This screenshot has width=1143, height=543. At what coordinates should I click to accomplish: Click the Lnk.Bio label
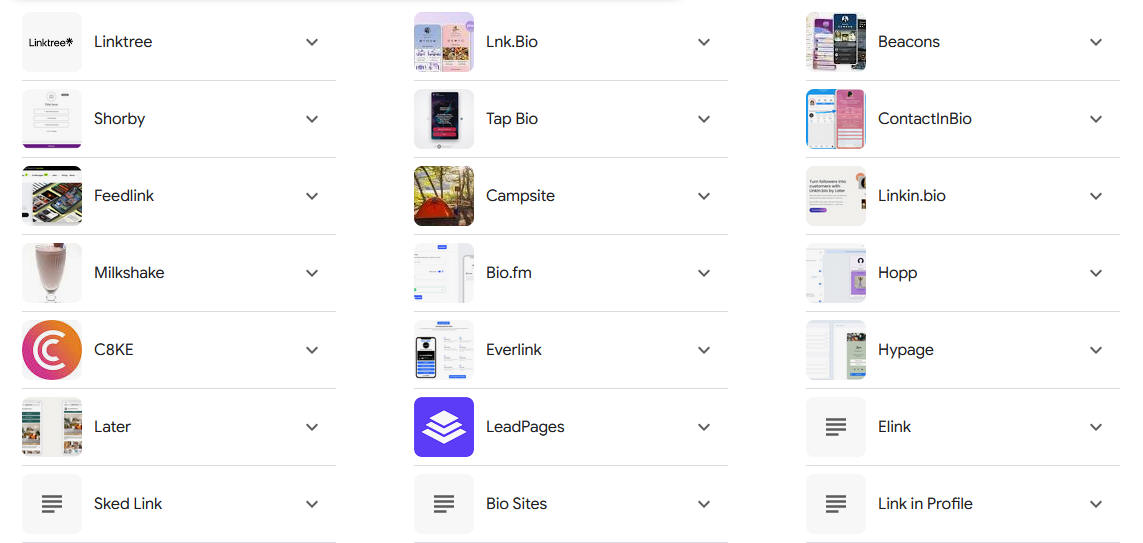(x=512, y=42)
